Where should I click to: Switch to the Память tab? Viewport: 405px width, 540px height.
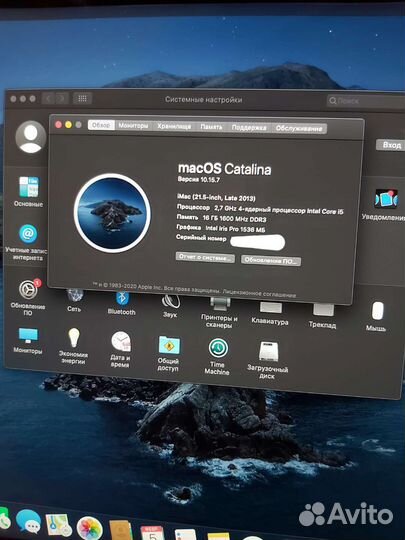click(211, 127)
